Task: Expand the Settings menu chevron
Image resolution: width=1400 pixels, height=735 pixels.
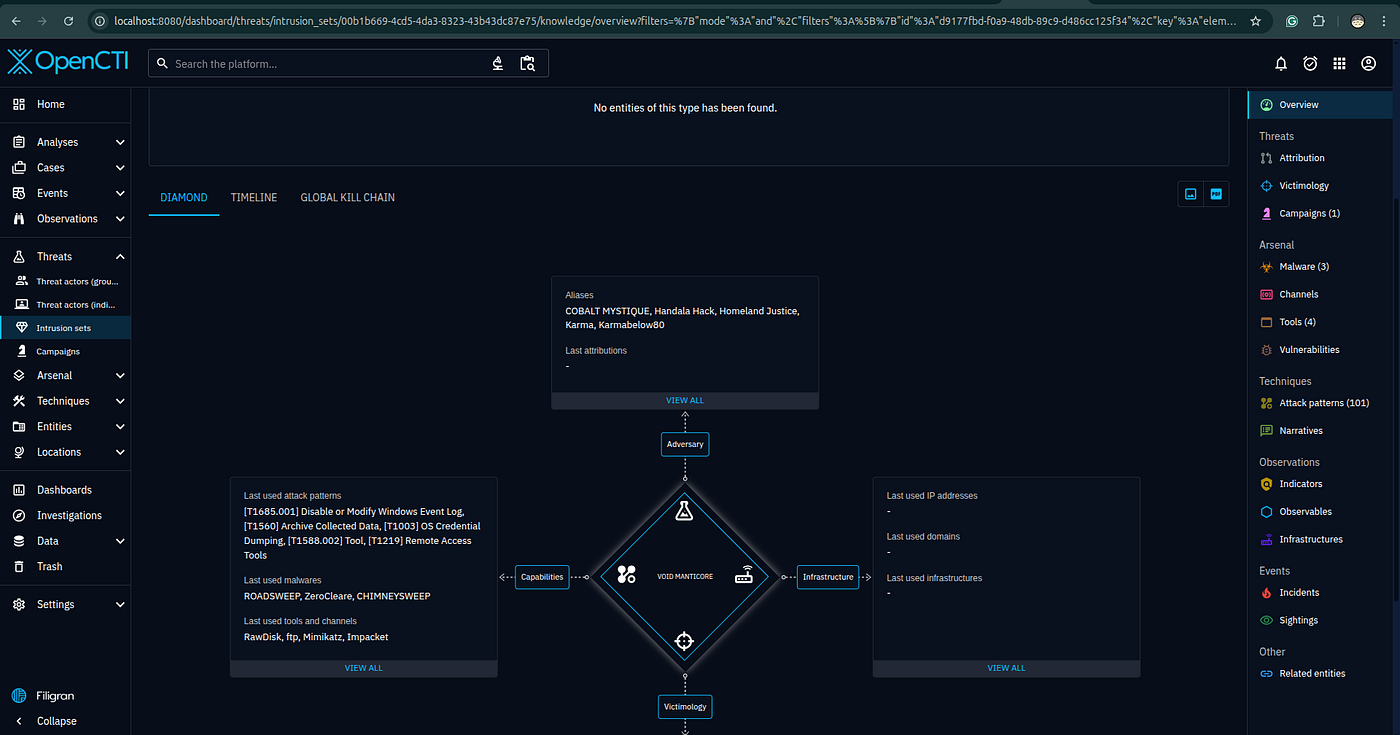Action: 120,605
